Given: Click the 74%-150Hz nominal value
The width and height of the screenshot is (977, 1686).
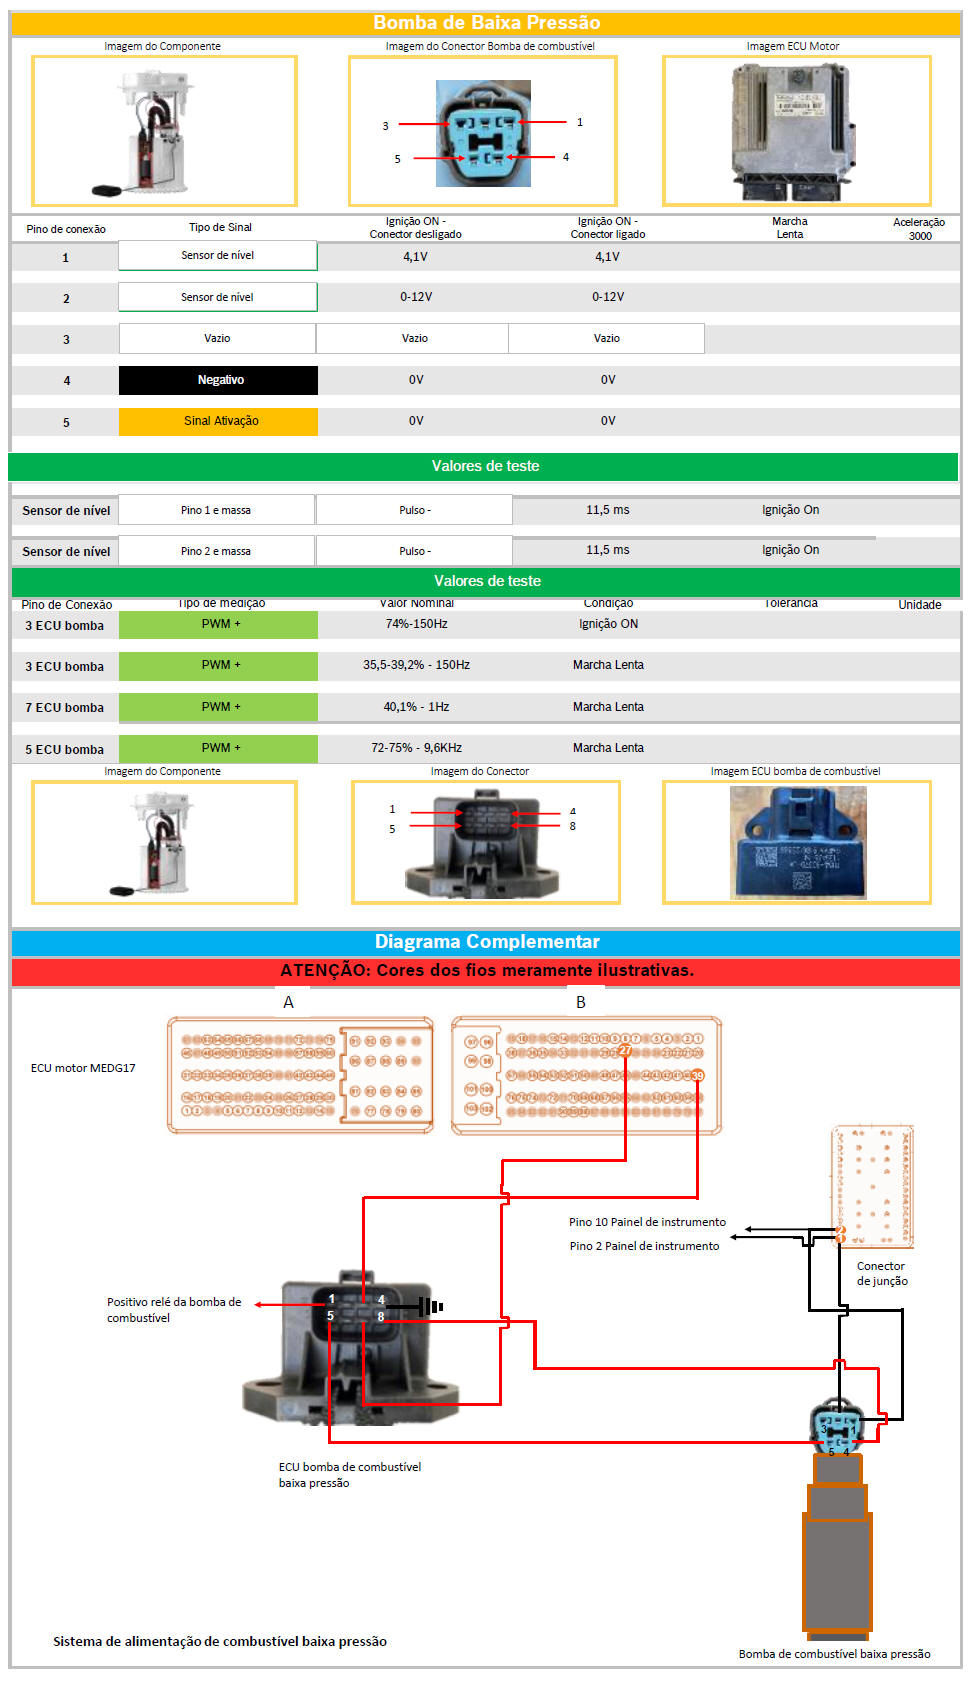Looking at the screenshot, I should pyautogui.click(x=416, y=624).
